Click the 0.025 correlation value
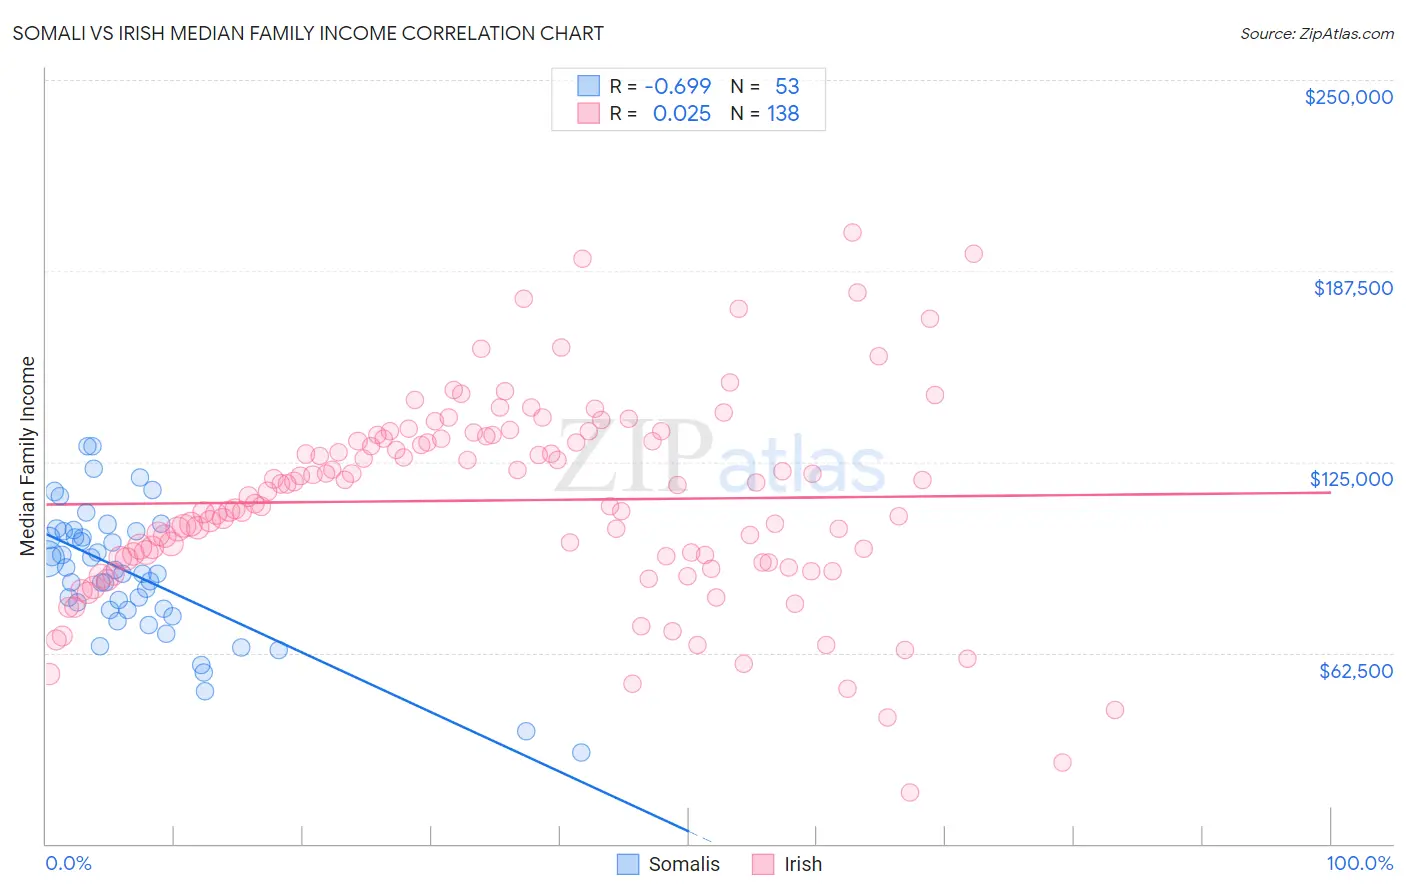Image resolution: width=1406 pixels, height=892 pixels. pyautogui.click(x=681, y=113)
